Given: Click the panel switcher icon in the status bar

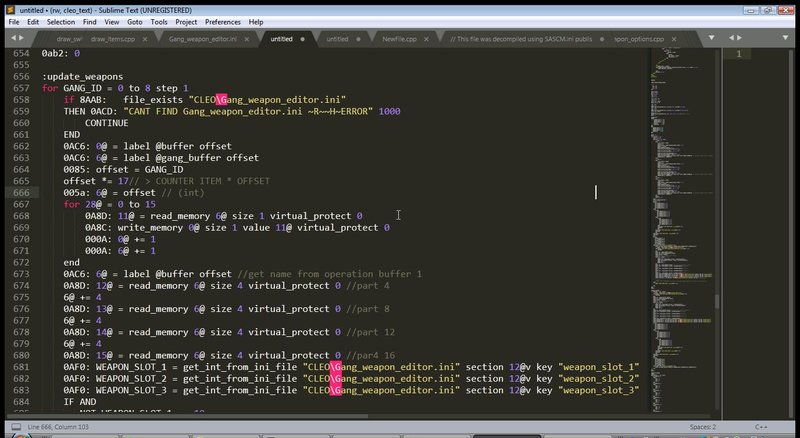Looking at the screenshot, I should coord(16,427).
